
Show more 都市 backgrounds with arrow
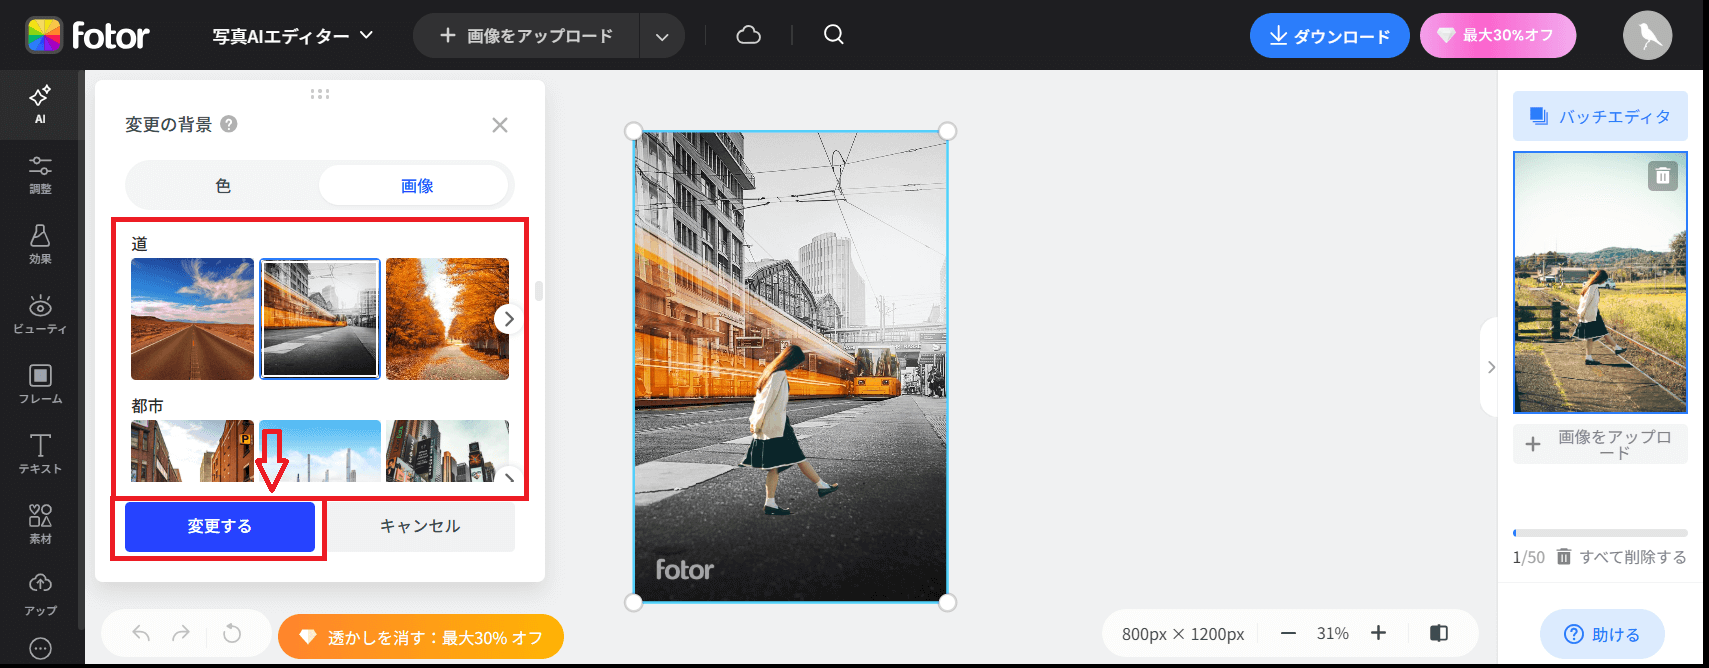(x=509, y=476)
